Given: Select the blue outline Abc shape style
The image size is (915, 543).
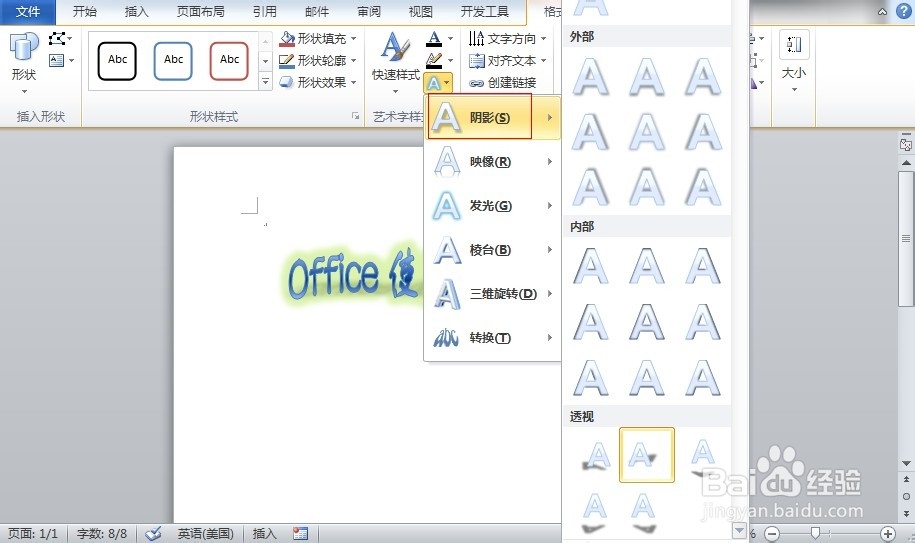Looking at the screenshot, I should pos(173,61).
